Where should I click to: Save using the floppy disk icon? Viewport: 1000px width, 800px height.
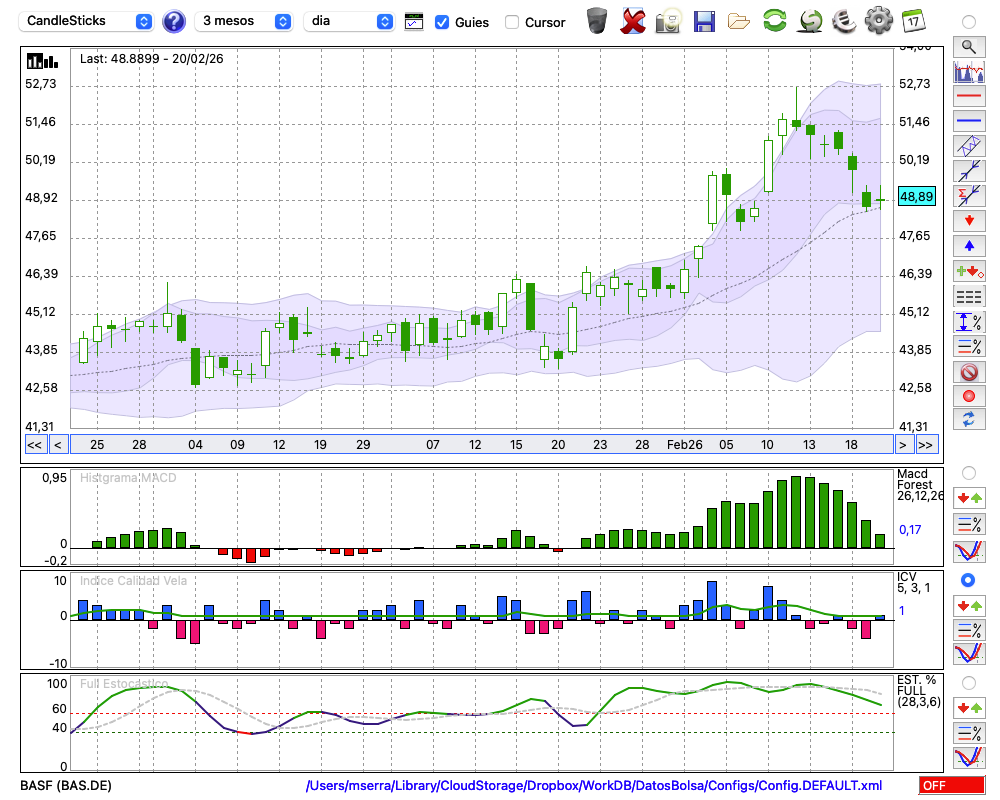coord(704,21)
